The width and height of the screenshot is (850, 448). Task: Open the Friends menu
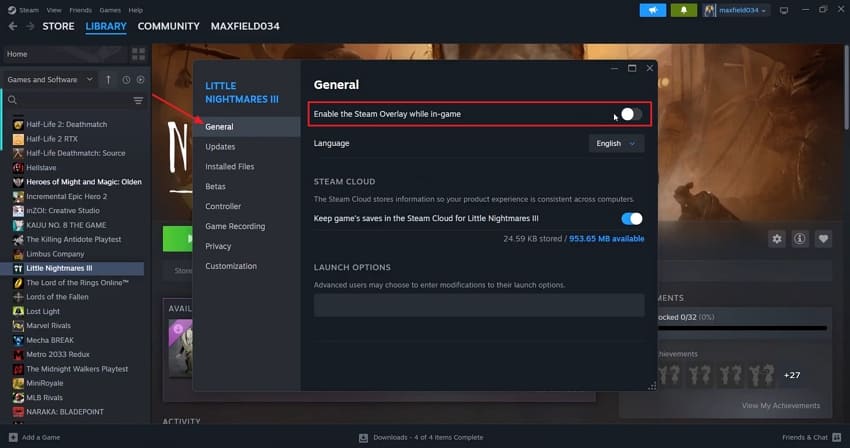80,10
